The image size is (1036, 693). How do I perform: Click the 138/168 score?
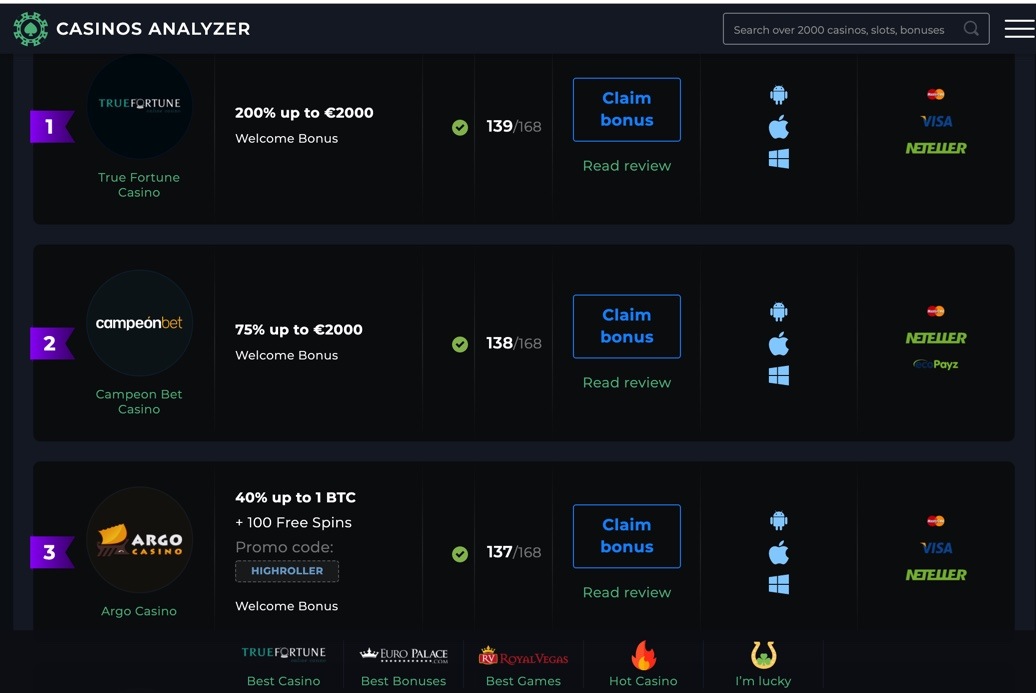coord(513,344)
